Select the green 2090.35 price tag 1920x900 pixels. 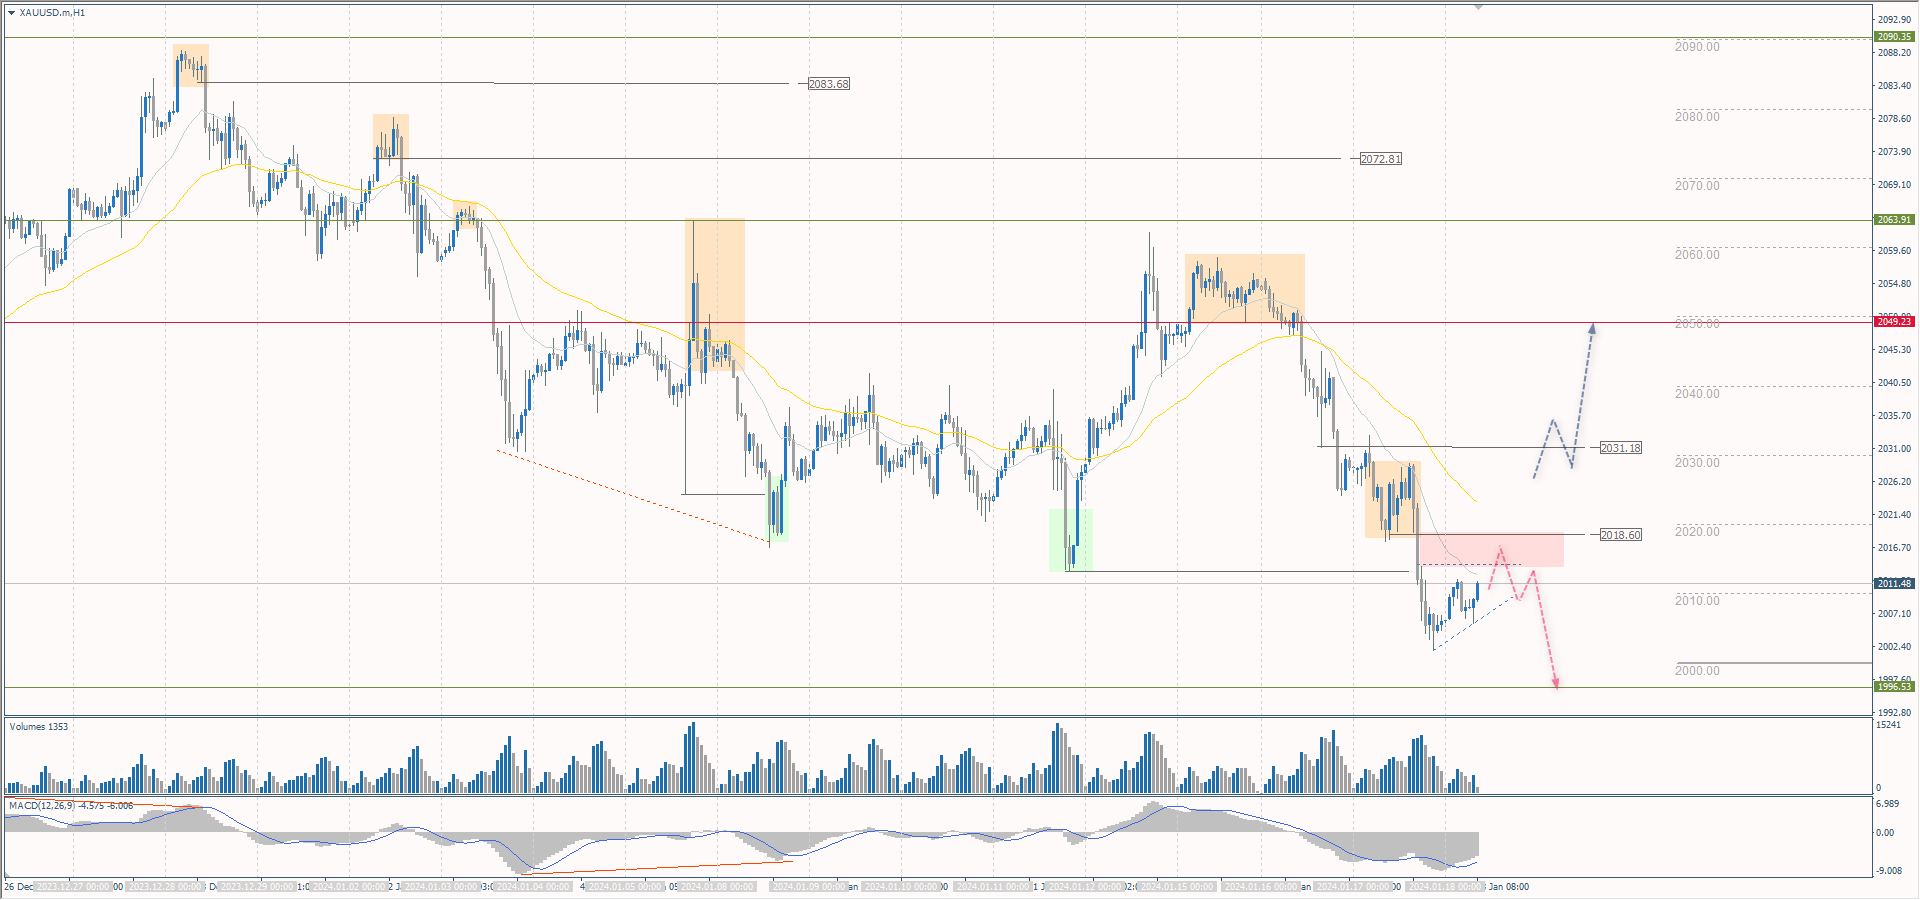(1894, 37)
